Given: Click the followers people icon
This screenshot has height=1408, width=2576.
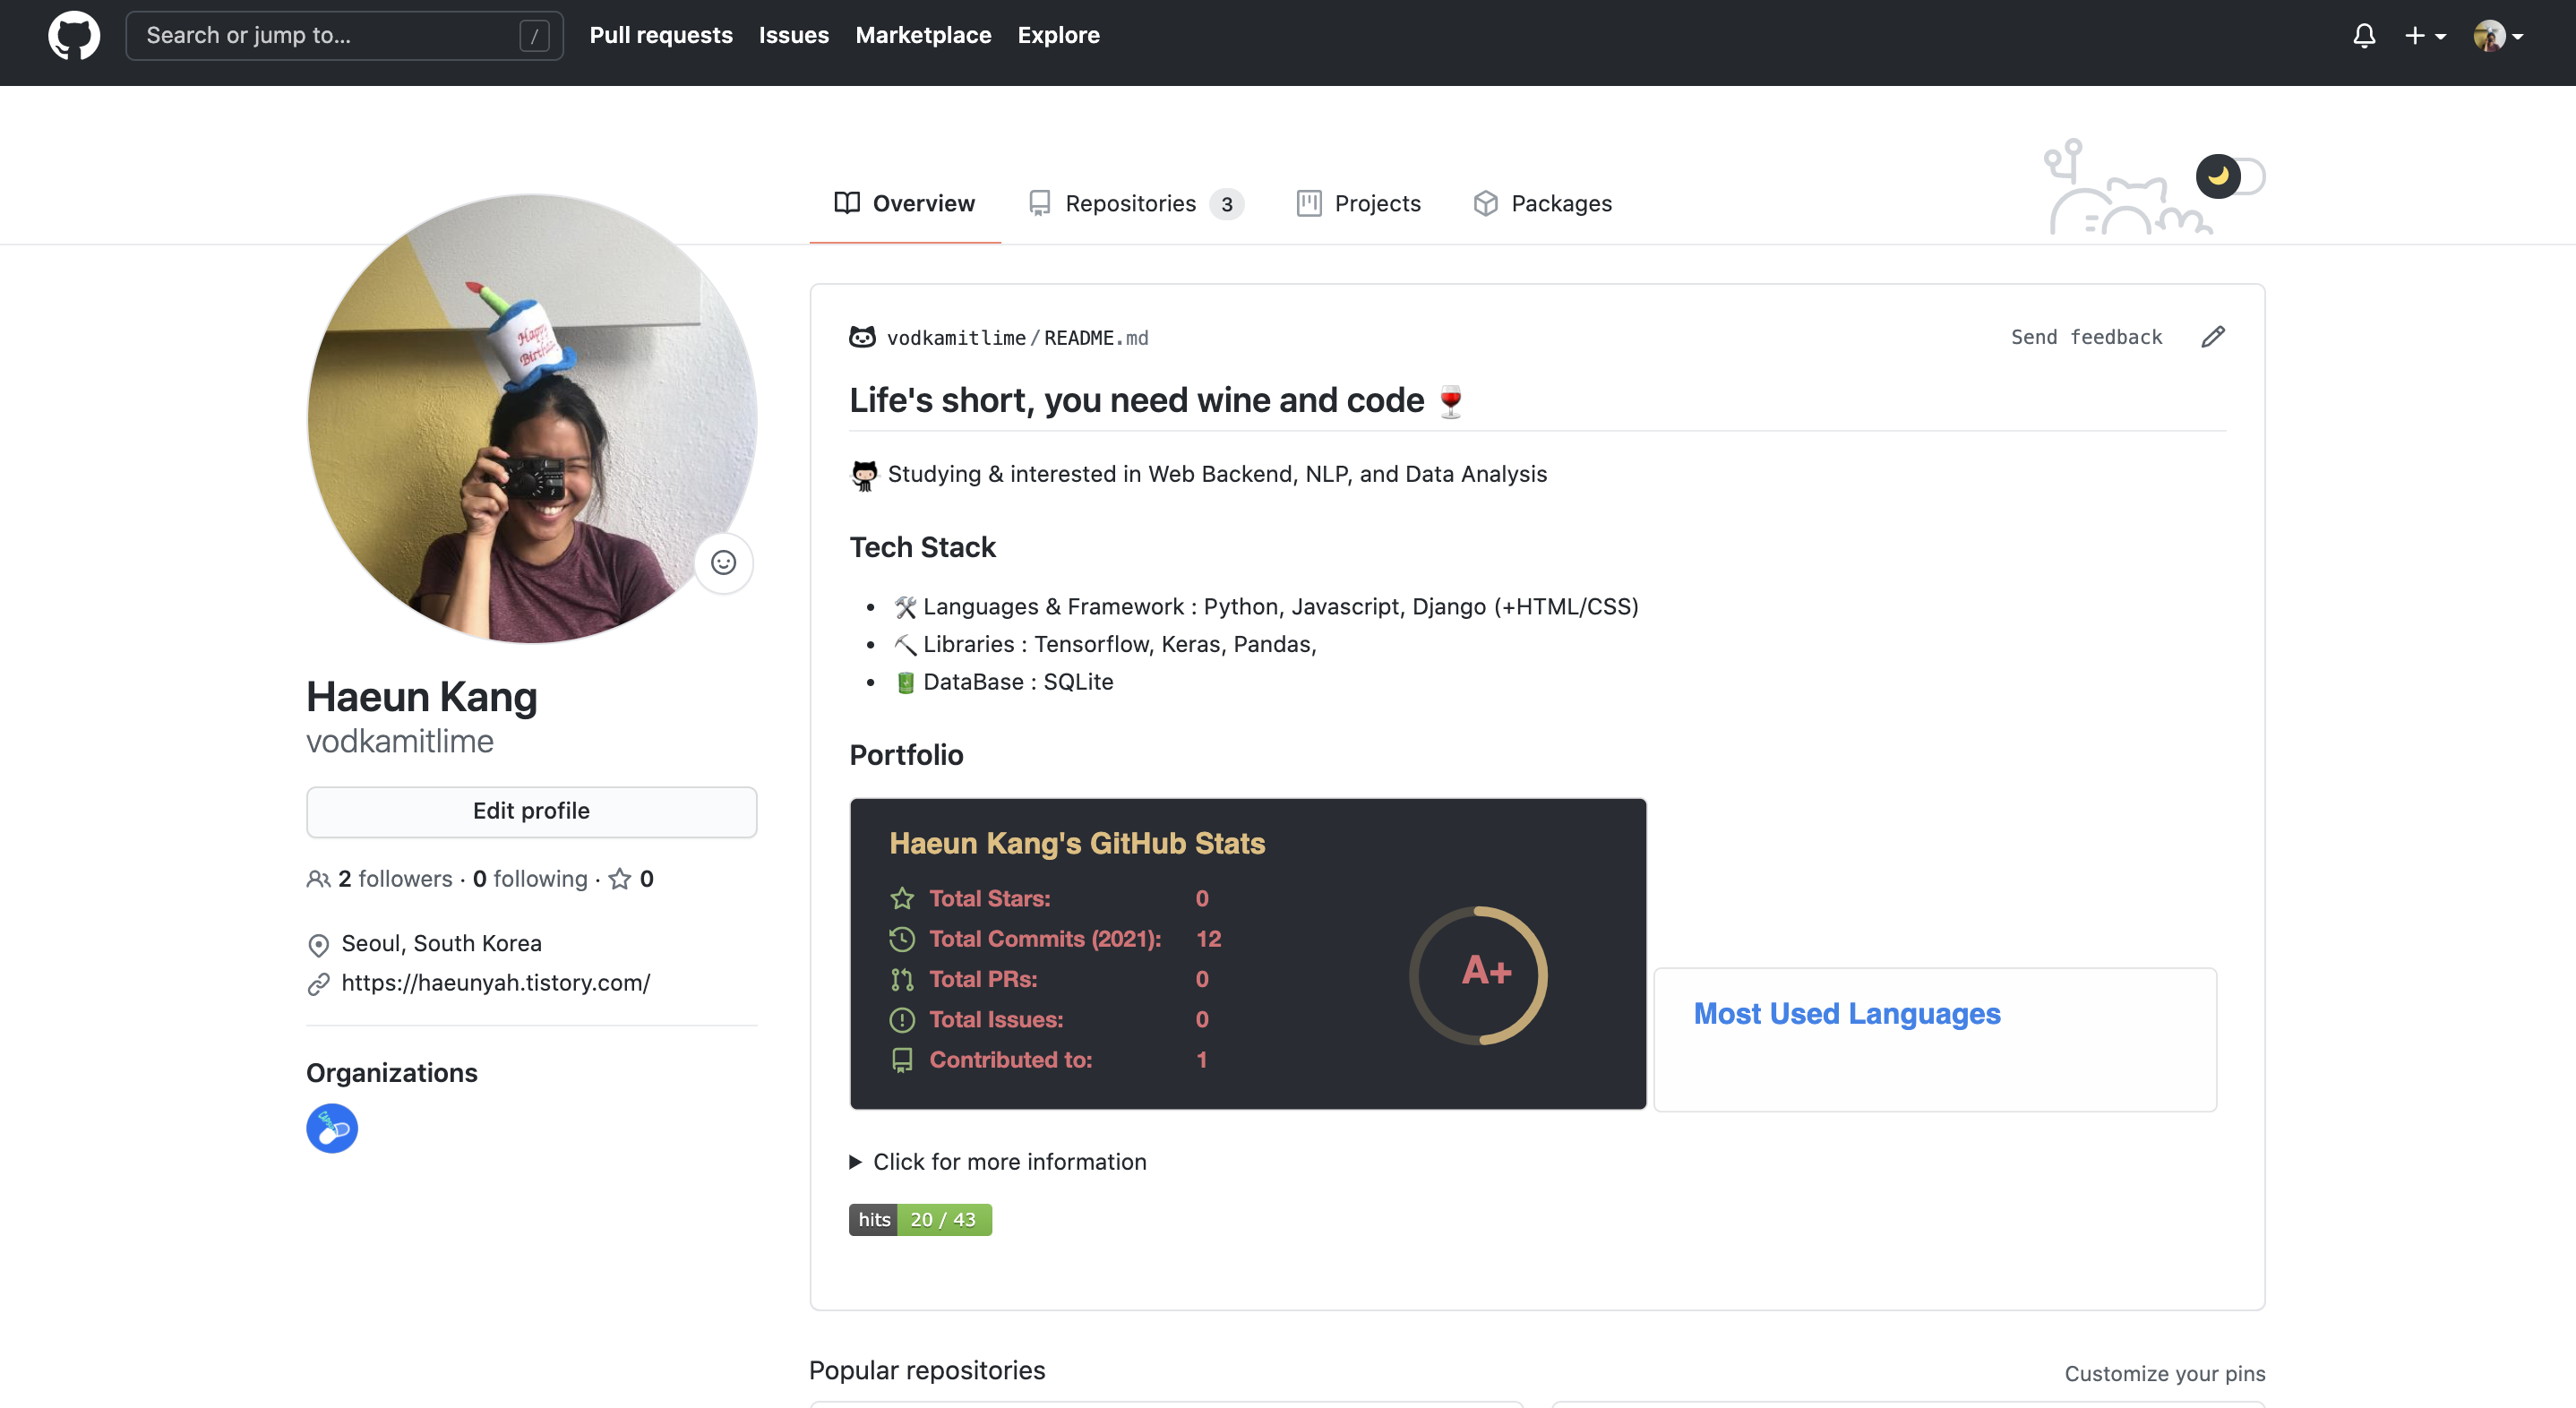Looking at the screenshot, I should tap(318, 879).
